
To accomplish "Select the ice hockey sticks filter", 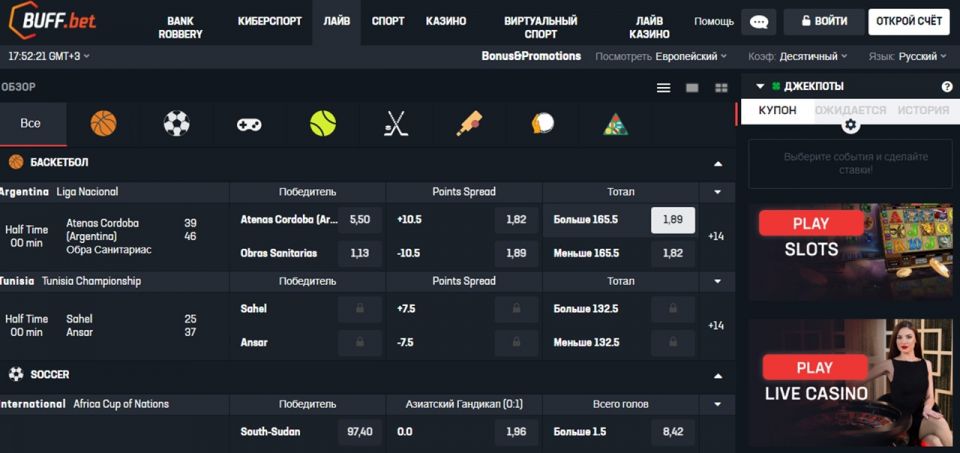I will click(396, 124).
